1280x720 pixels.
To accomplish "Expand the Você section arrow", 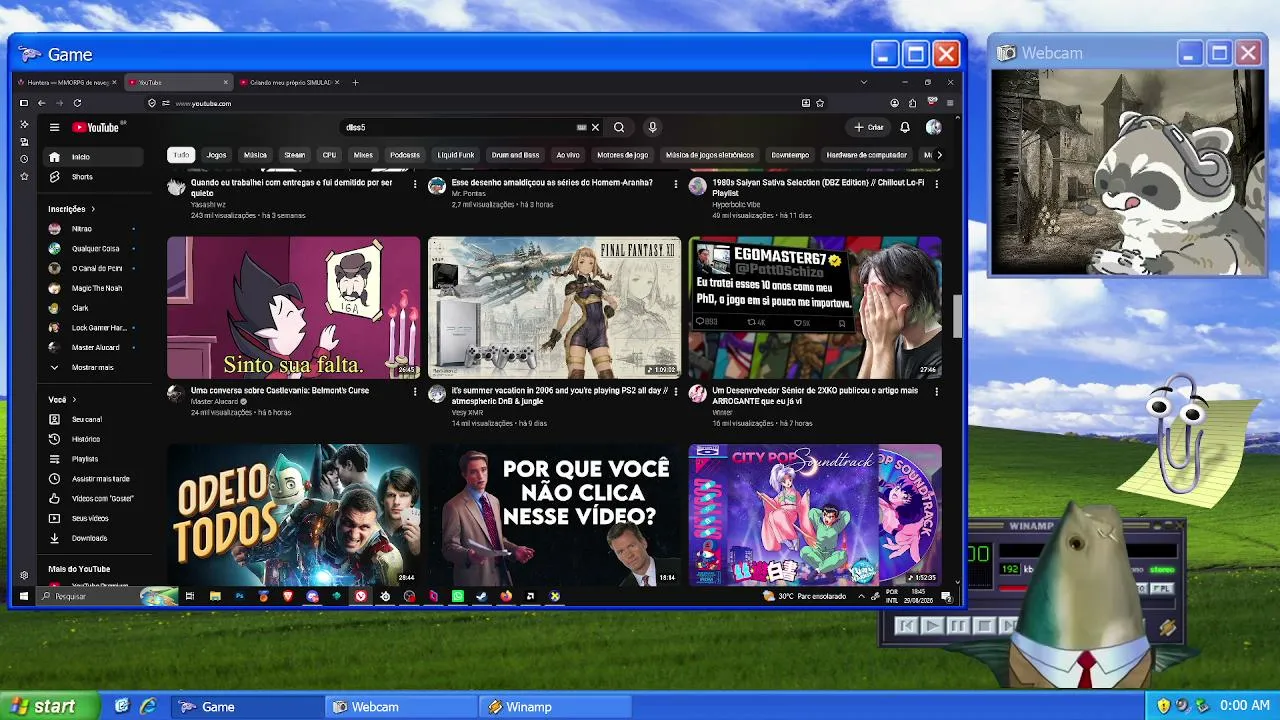I will (74, 400).
